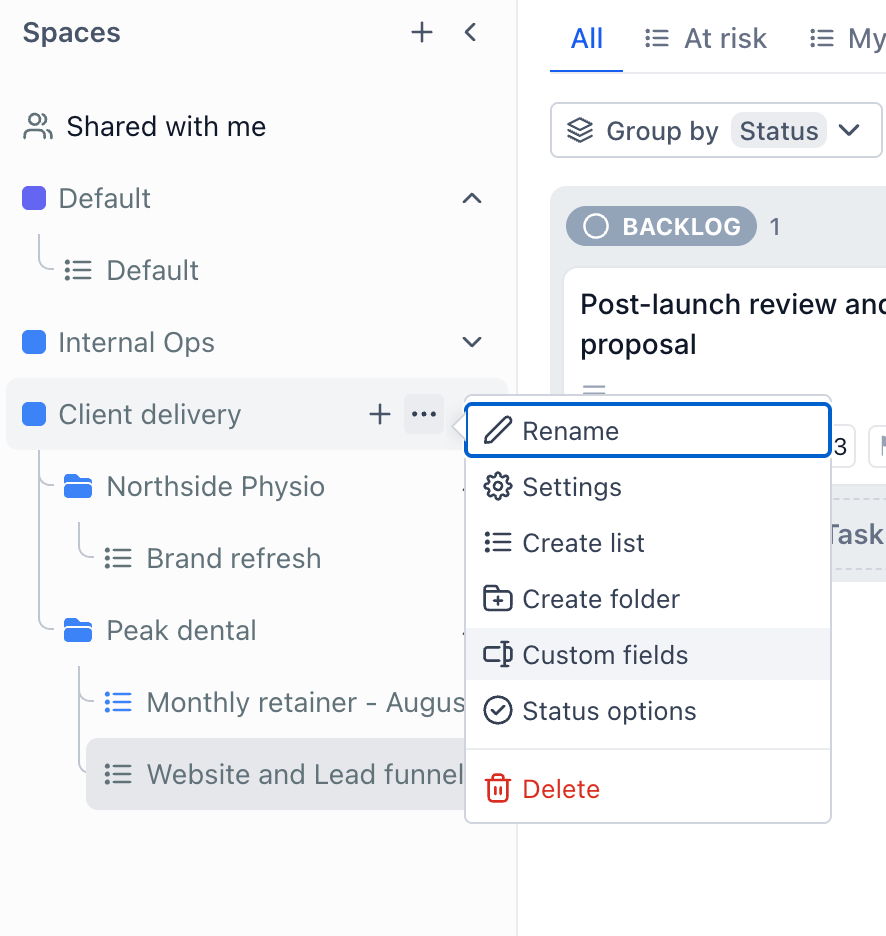Select the Internal Ops blue swatch

pos(34,342)
